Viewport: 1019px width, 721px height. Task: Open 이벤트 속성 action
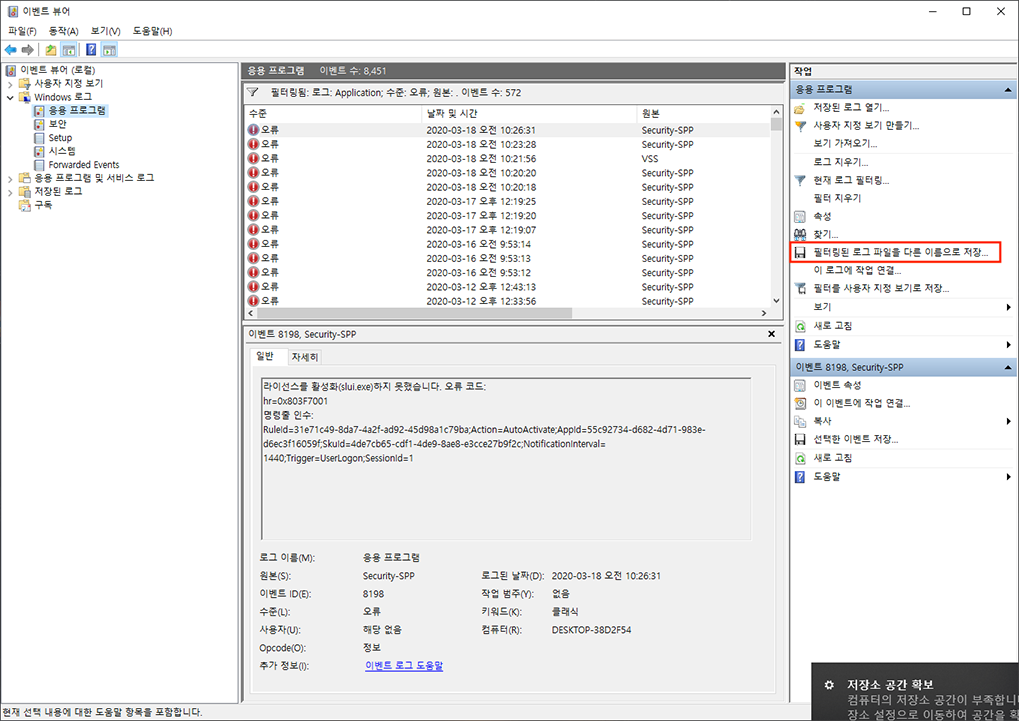pyautogui.click(x=837, y=385)
